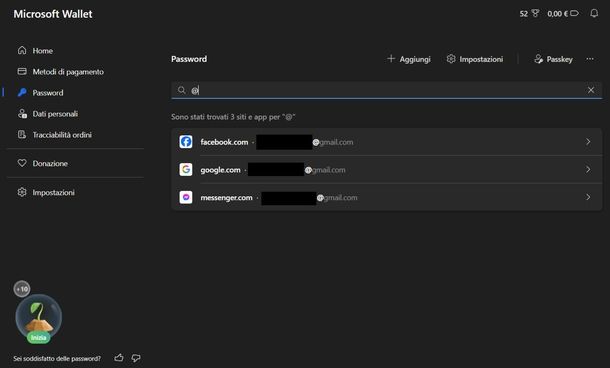Click the Dati personali person-lock icon
This screenshot has width=610, height=368.
point(22,114)
